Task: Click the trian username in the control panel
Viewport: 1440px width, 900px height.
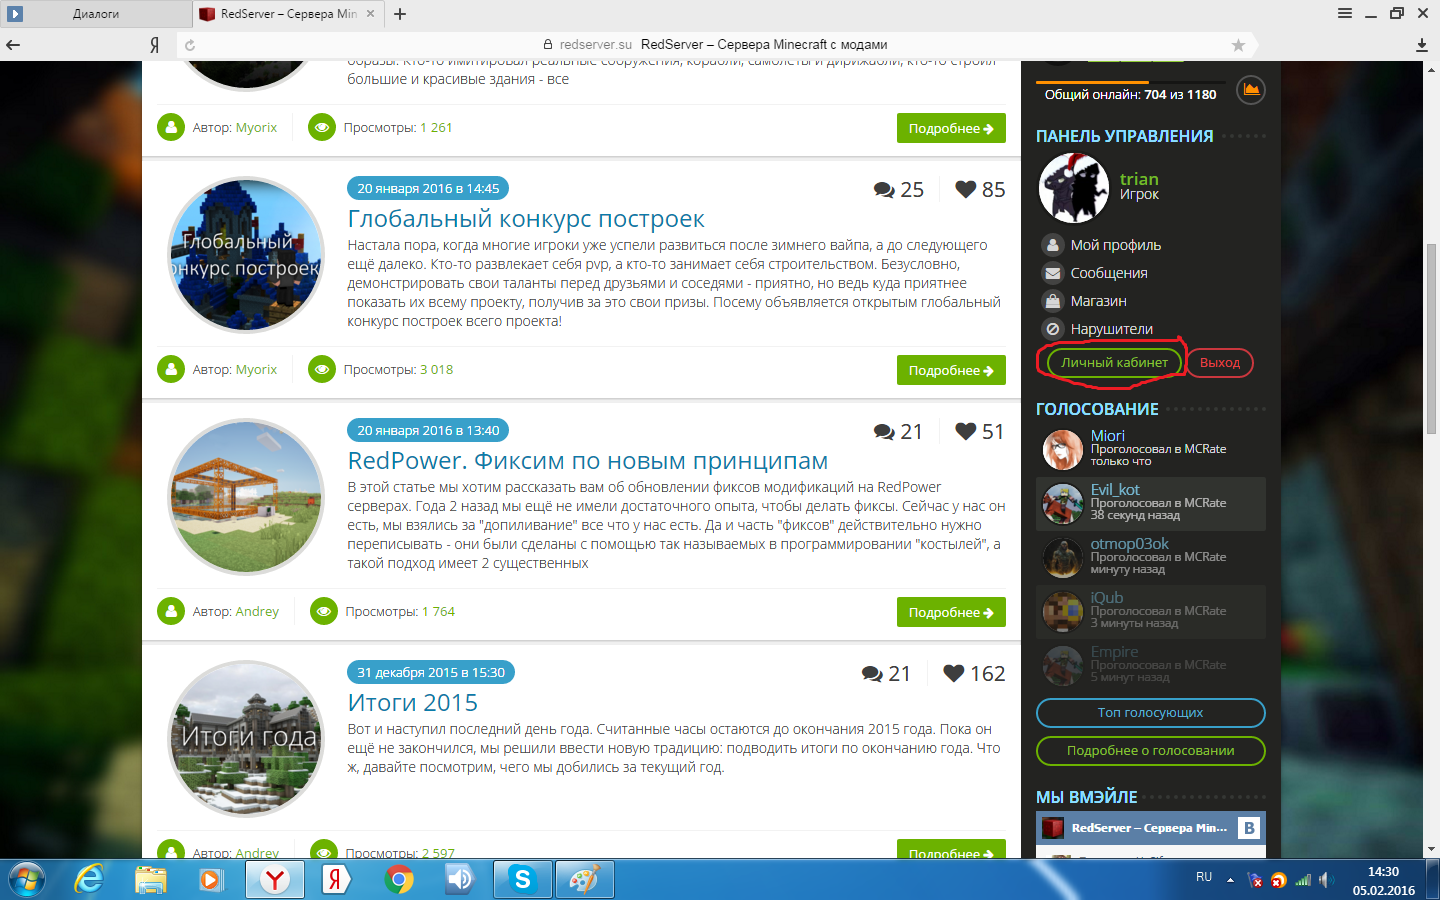Action: click(1139, 179)
